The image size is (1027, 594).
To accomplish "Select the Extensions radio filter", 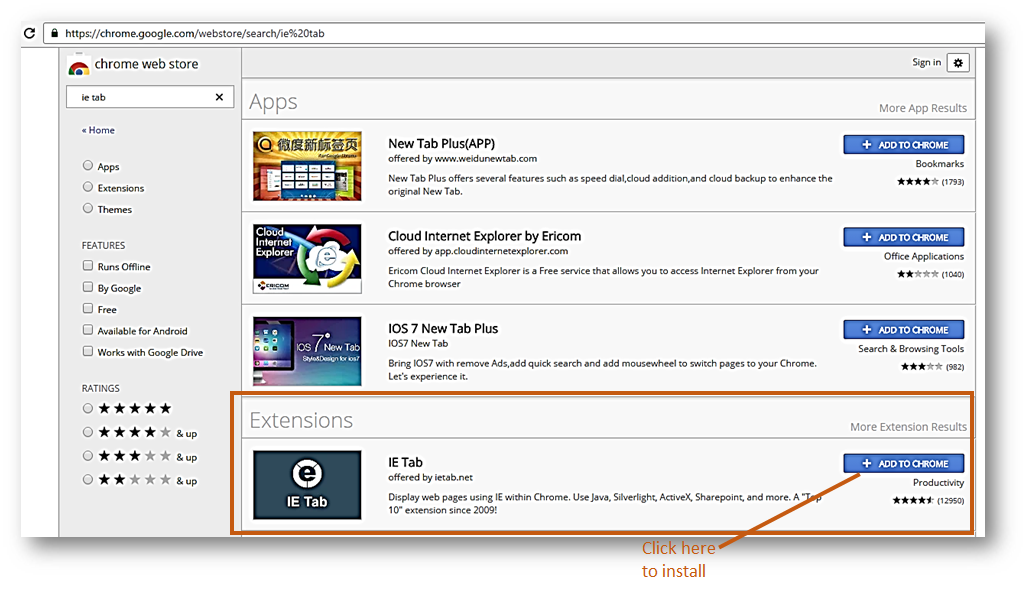I will (88, 187).
